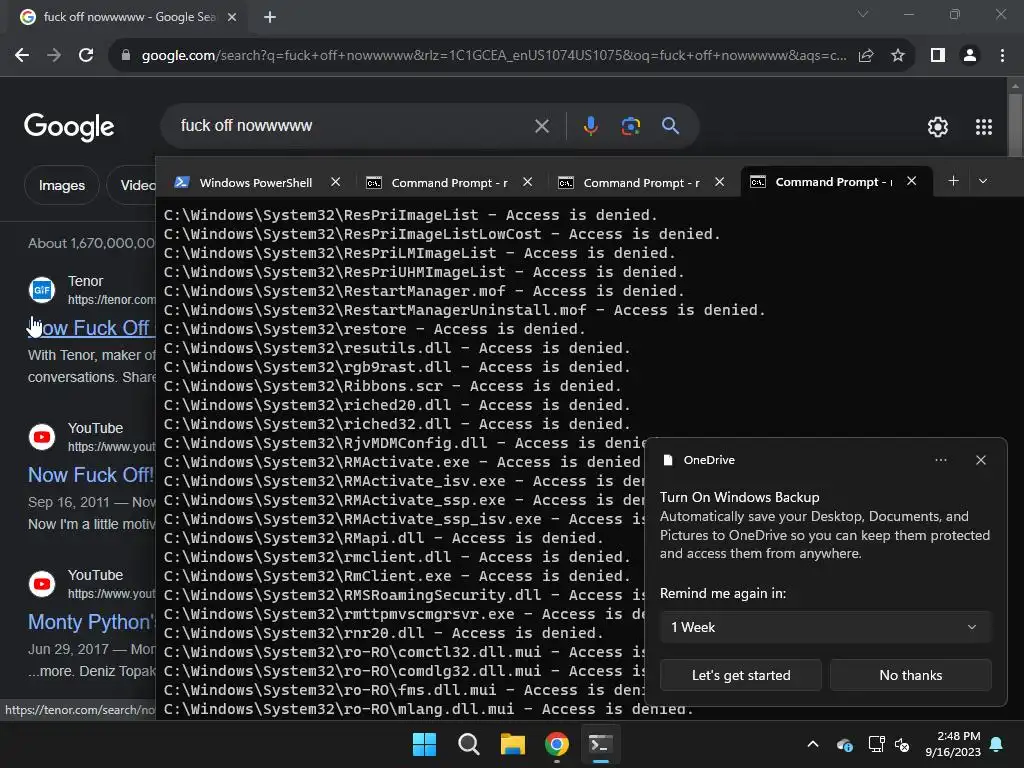Open a new Chrome tab
Viewport: 1024px width, 768px height.
click(270, 17)
